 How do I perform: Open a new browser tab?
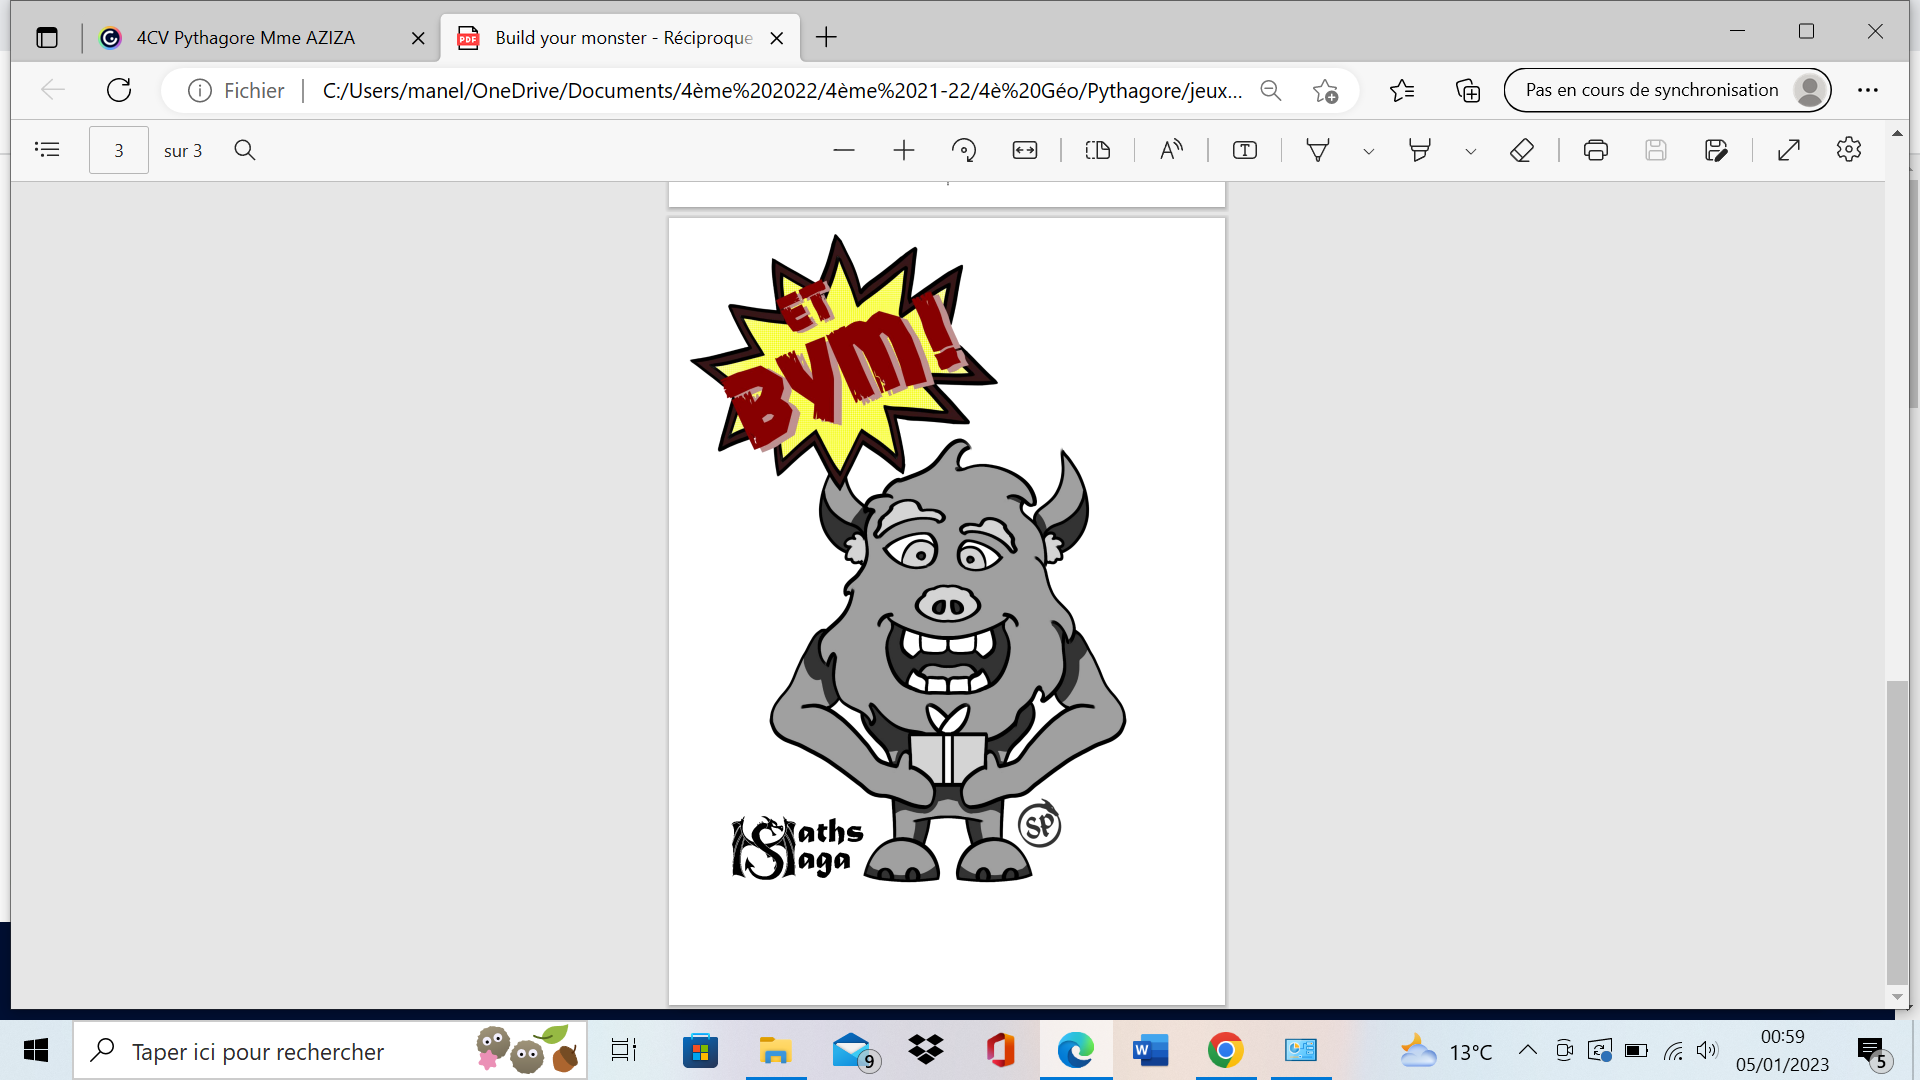coord(826,38)
